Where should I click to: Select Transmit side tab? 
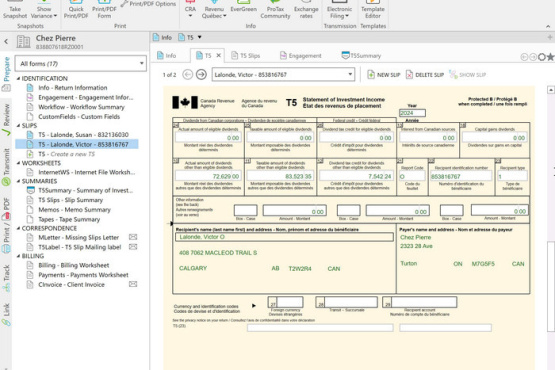point(6,166)
